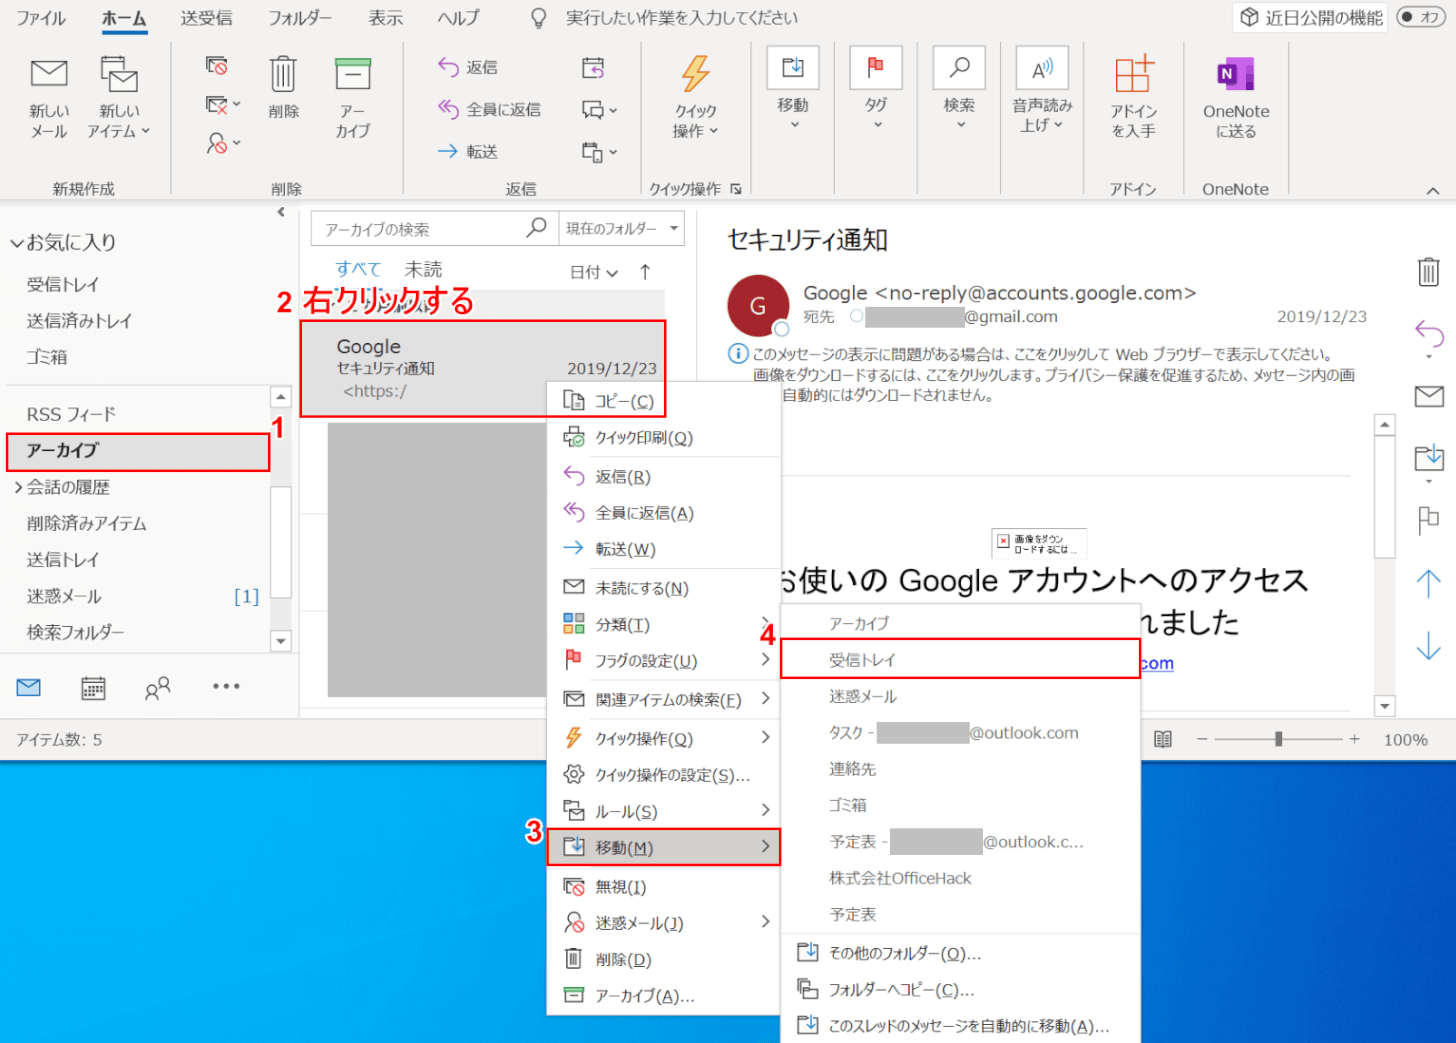Show only unread (未読) messages filter

point(423,269)
